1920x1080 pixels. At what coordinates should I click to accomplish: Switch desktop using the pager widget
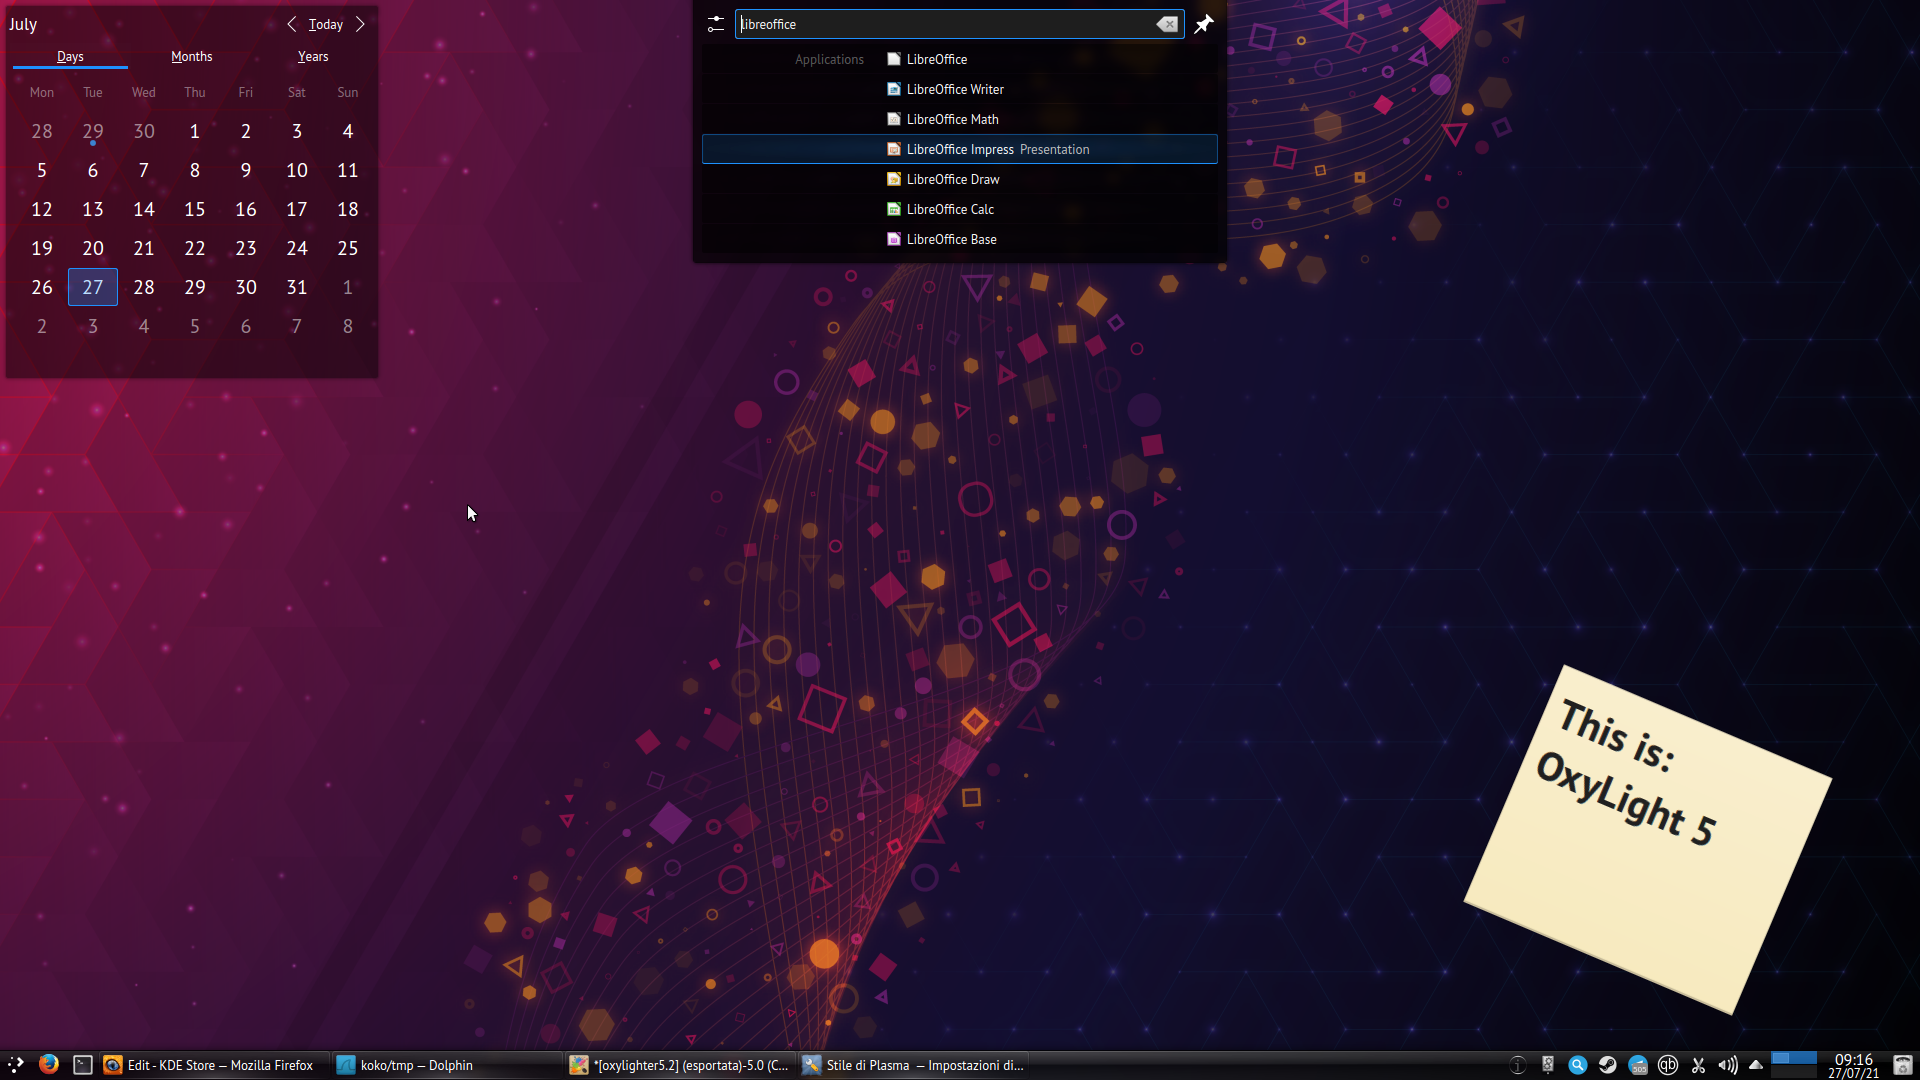point(1794,1065)
